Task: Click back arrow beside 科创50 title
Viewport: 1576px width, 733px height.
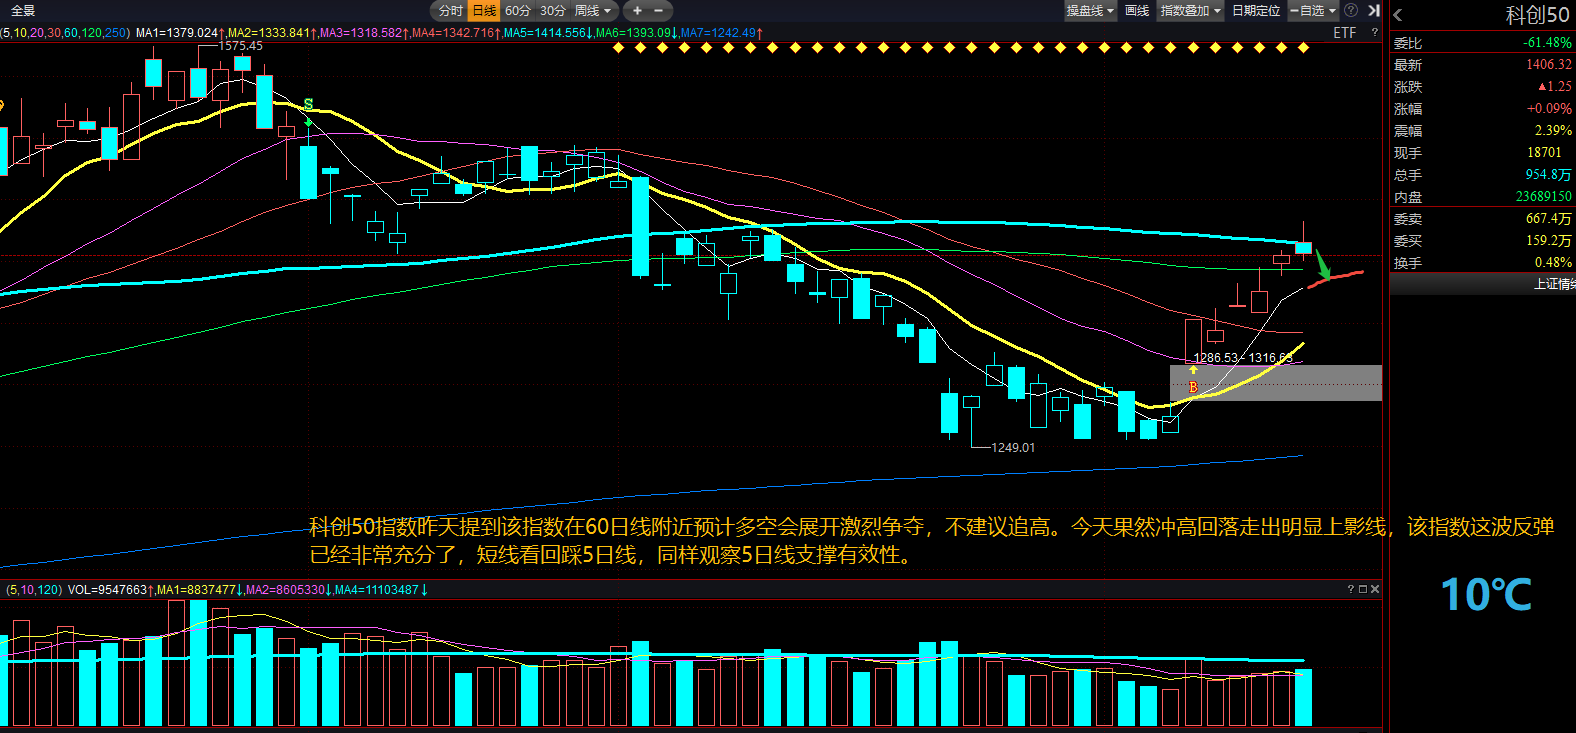Action: (x=1398, y=15)
